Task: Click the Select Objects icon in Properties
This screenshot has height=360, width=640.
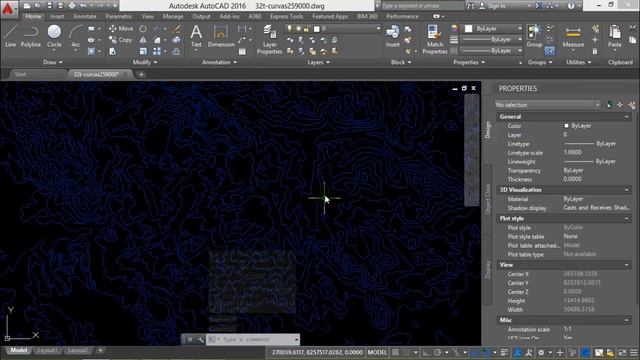Action: pyautogui.click(x=620, y=105)
